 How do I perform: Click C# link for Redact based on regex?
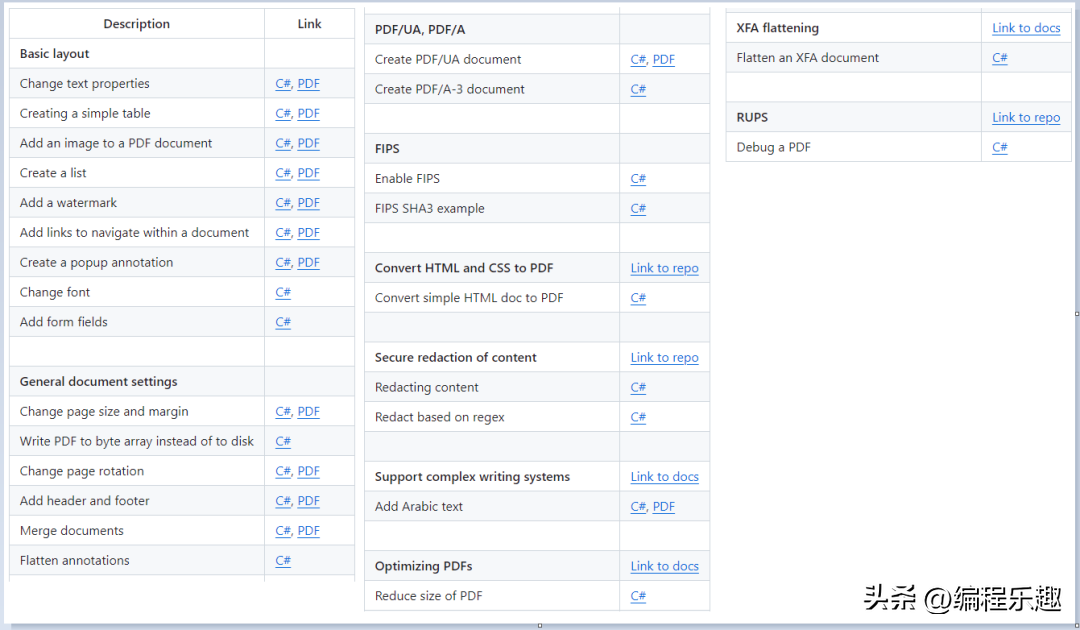pyautogui.click(x=638, y=417)
